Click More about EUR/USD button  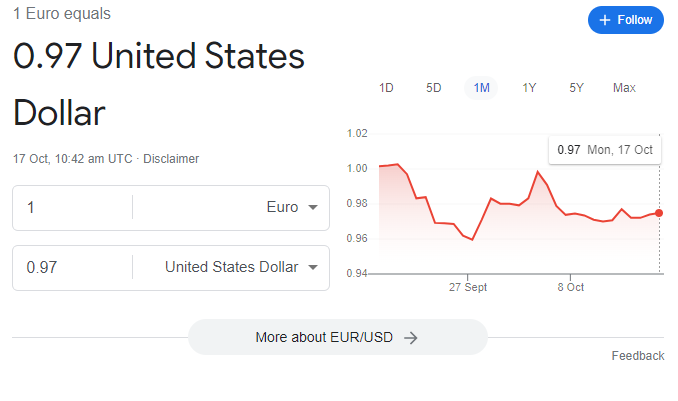[337, 337]
